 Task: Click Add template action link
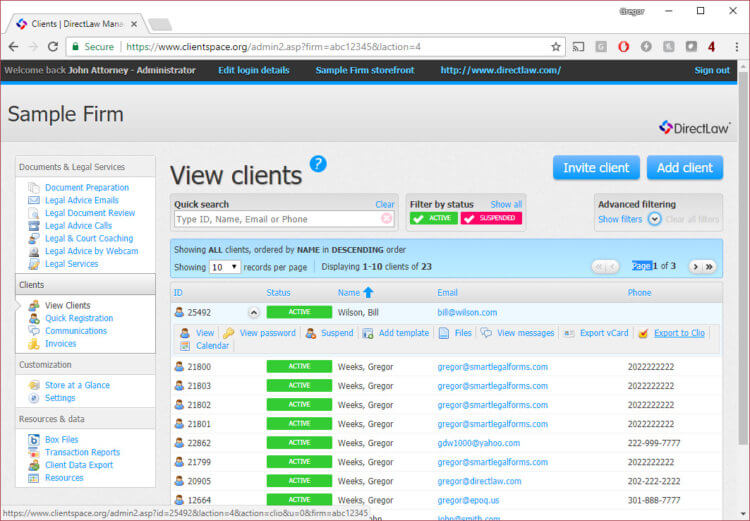click(x=404, y=333)
